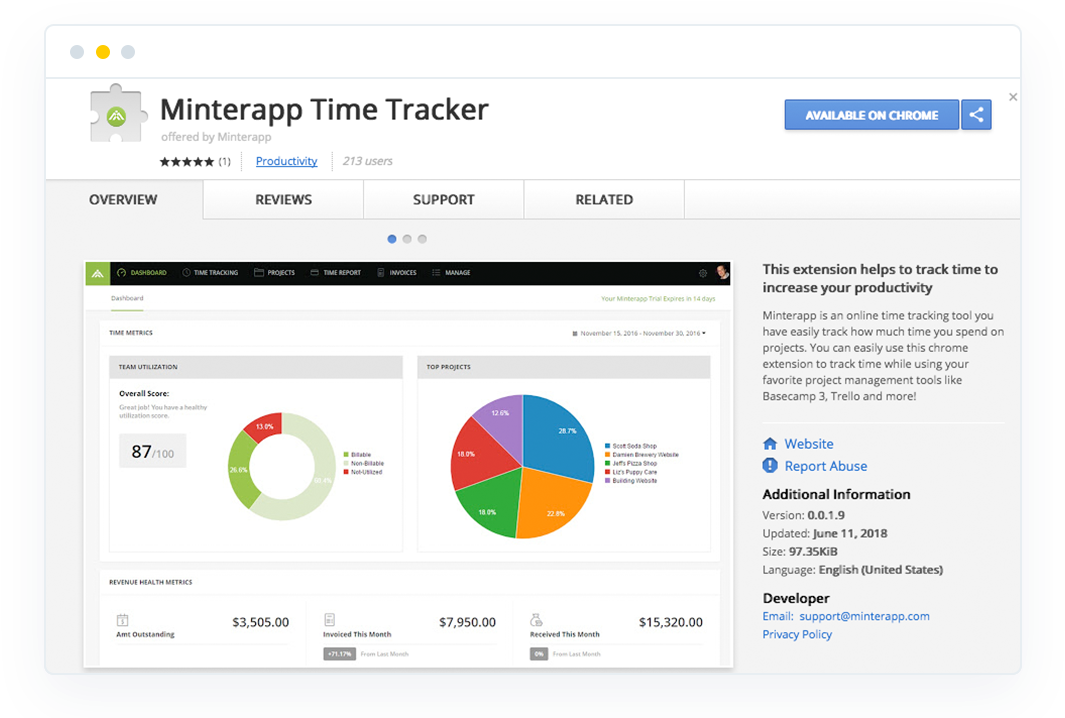Open Time Tracking in the navbar
The image size is (1065, 718).
click(210, 272)
